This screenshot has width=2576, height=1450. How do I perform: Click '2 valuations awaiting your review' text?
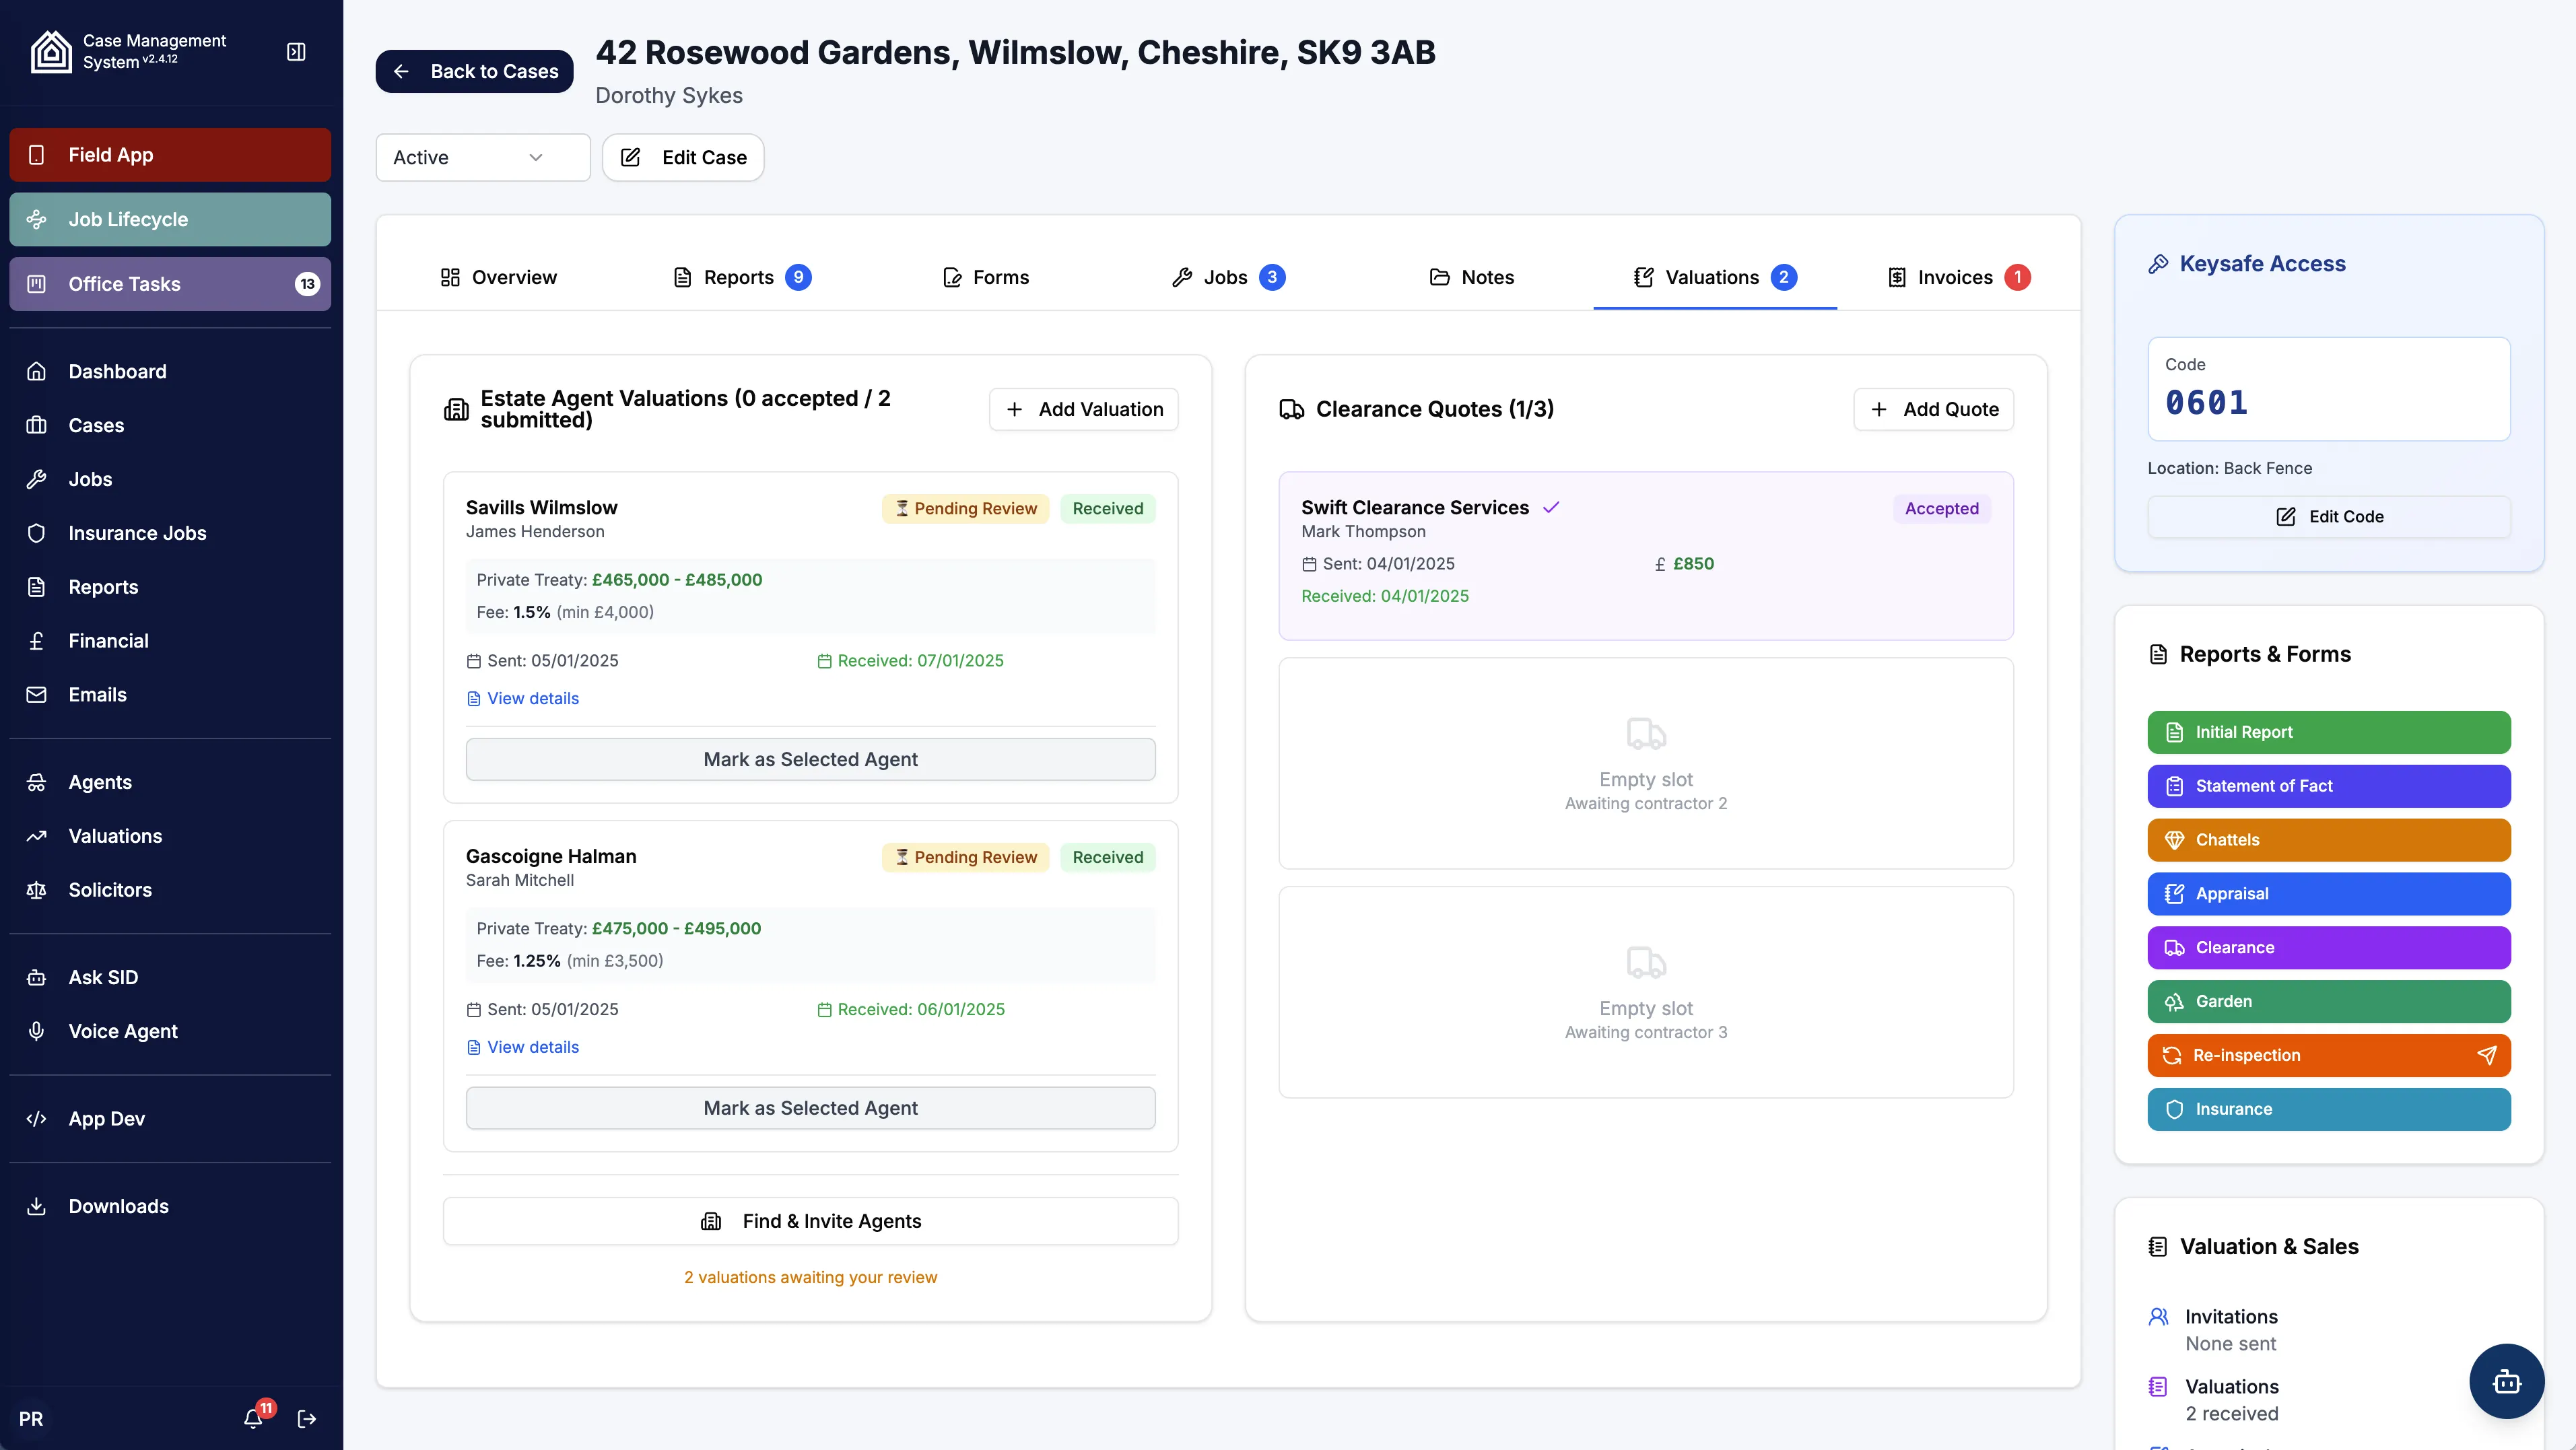click(810, 1277)
